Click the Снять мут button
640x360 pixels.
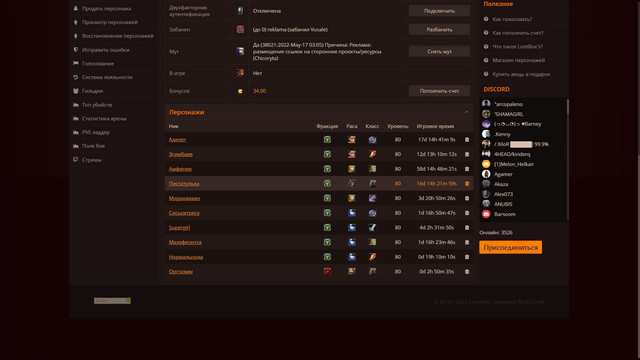pos(440,51)
